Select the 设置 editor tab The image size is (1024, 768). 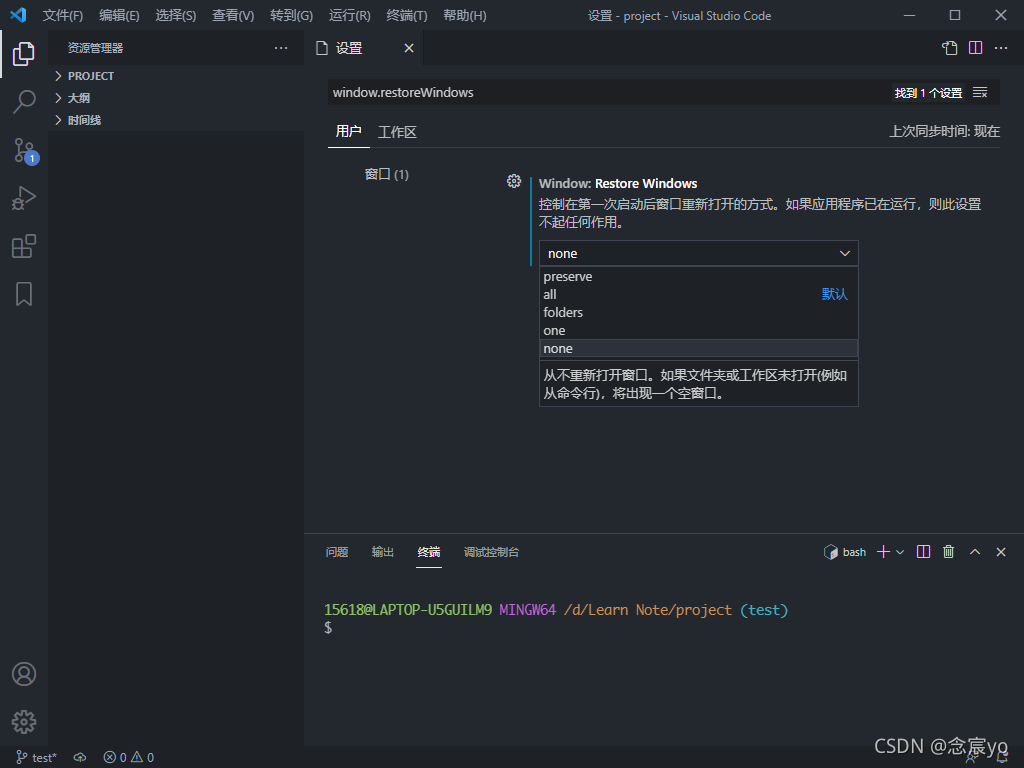(364, 48)
